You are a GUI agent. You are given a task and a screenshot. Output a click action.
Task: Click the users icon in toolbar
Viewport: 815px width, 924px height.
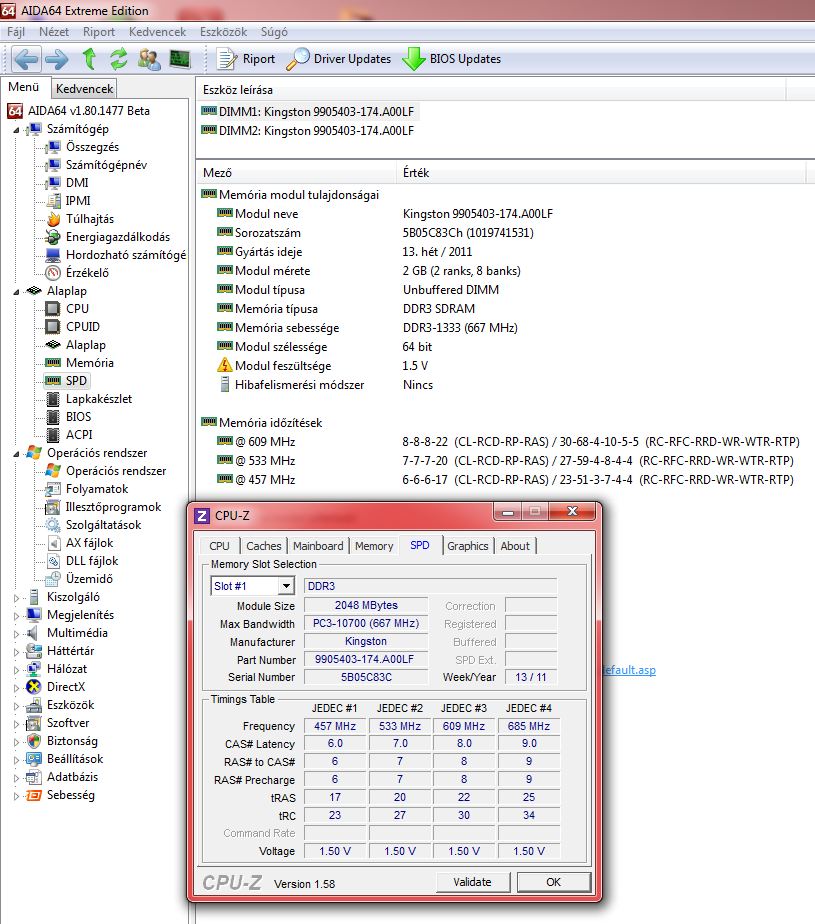coord(149,58)
